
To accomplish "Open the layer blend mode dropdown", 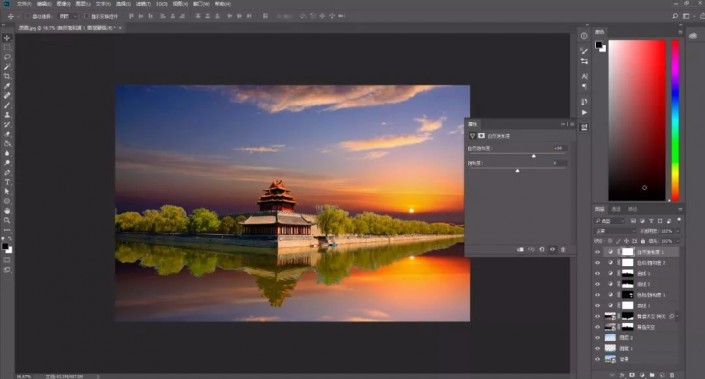I will click(x=615, y=231).
